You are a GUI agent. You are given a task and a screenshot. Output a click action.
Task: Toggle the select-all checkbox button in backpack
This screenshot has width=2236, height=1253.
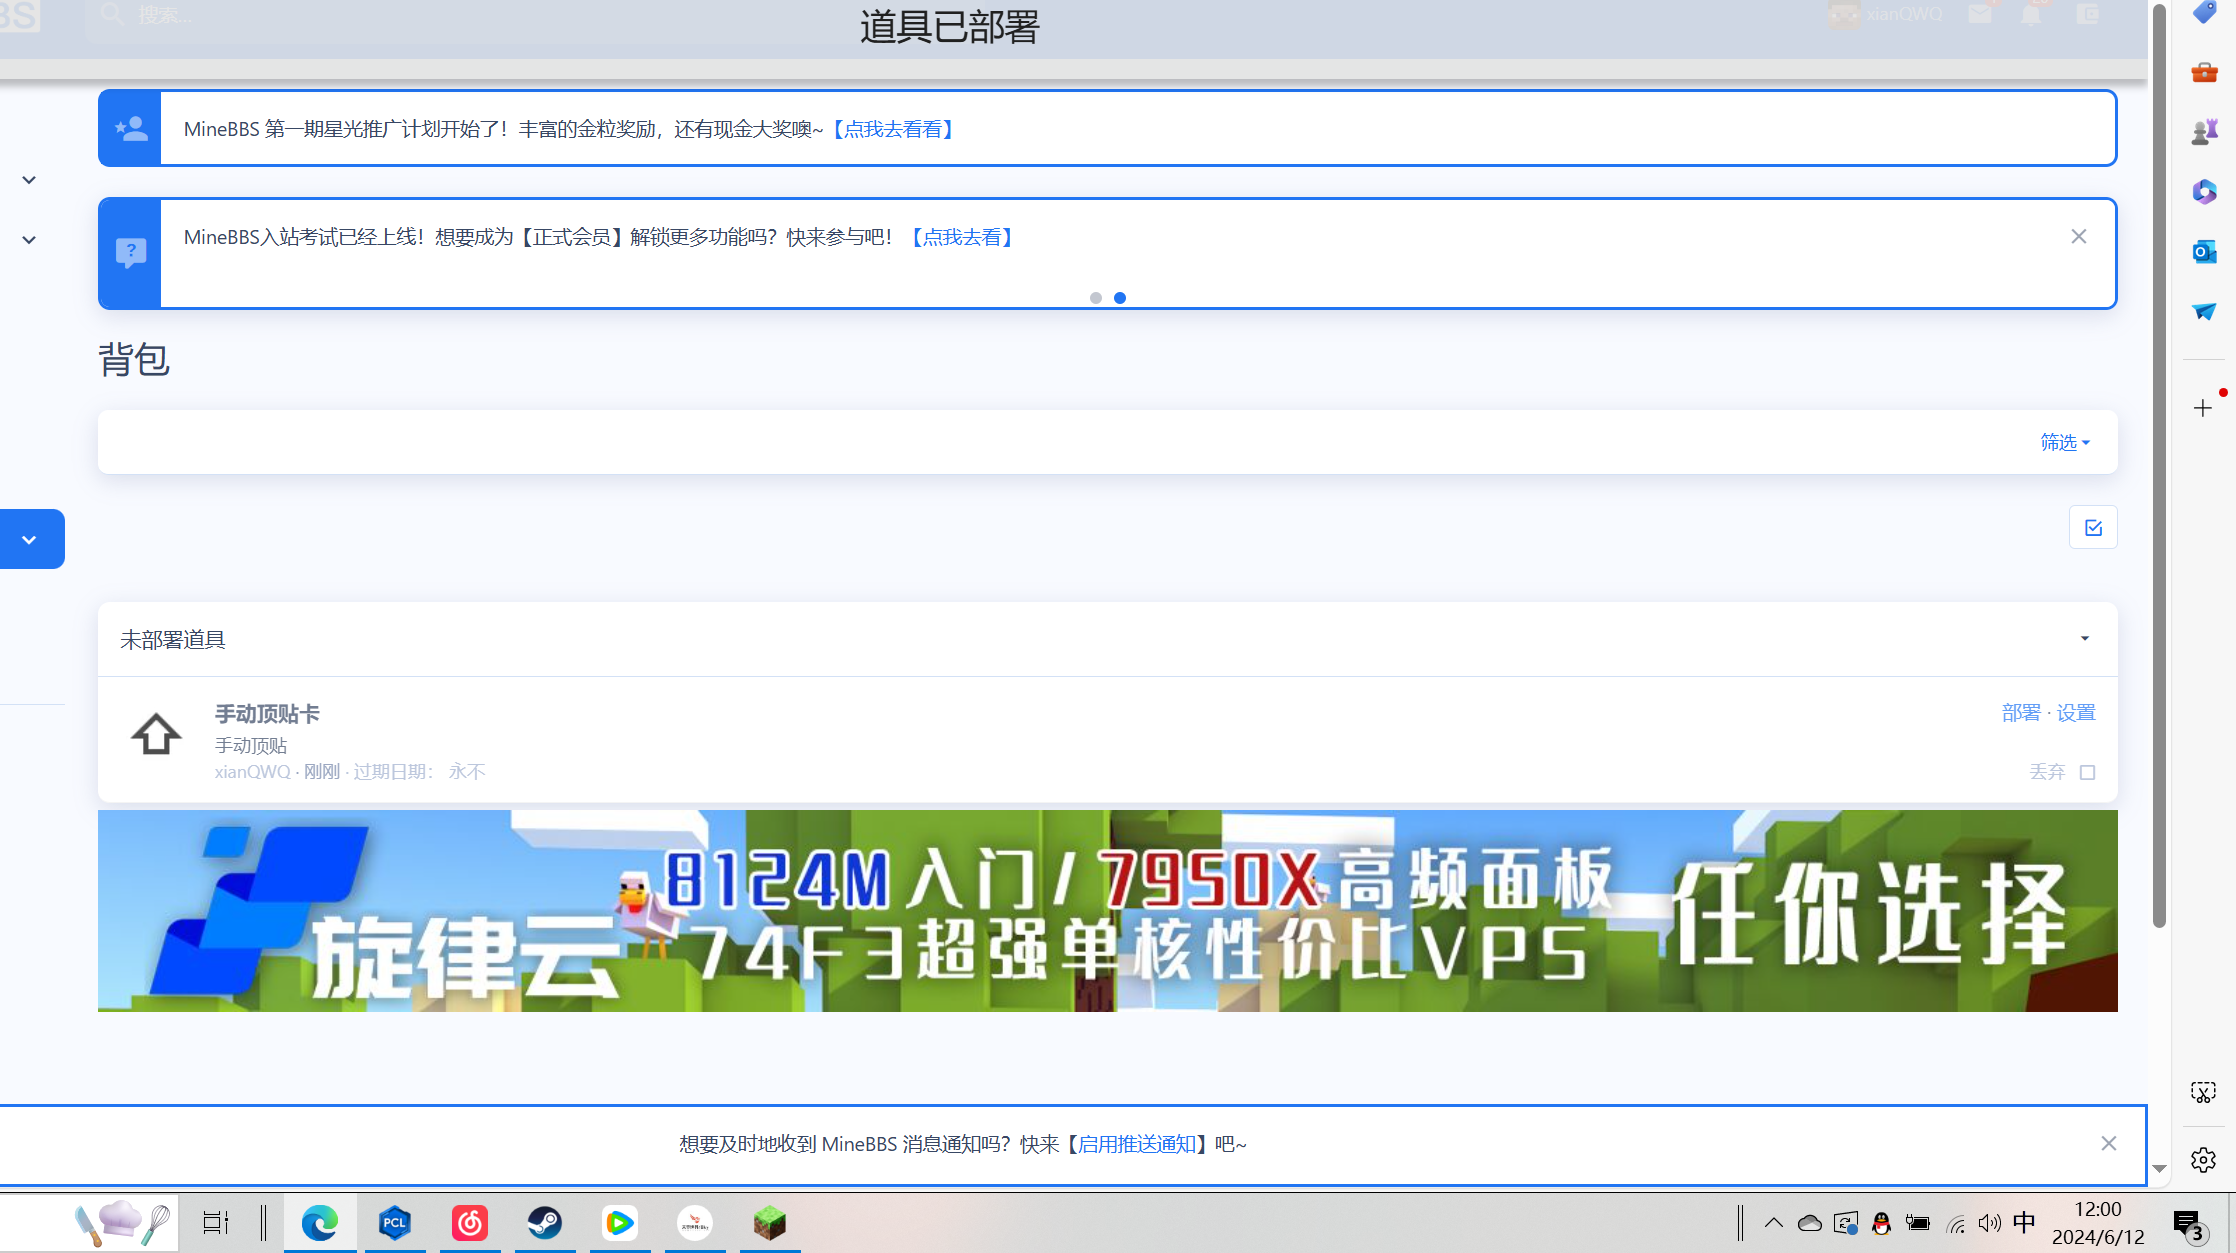pos(2093,527)
